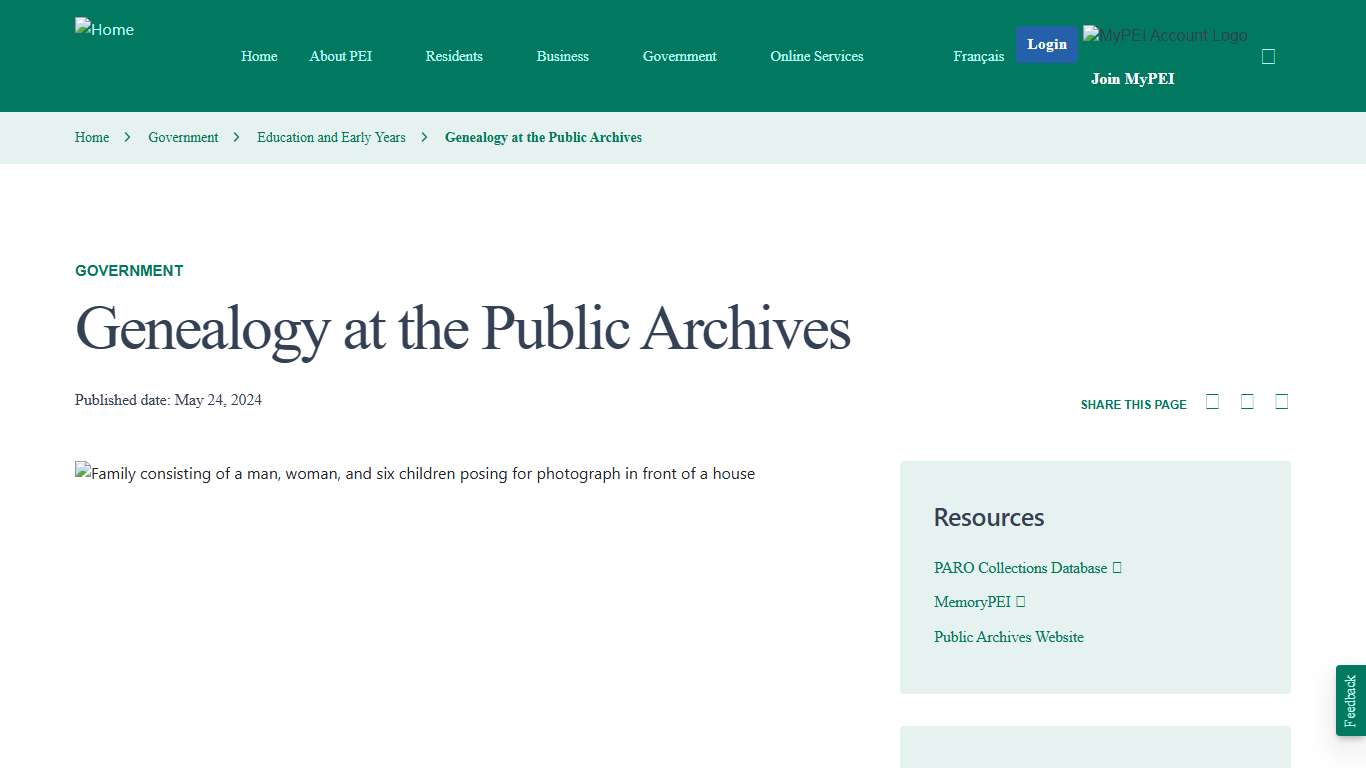
Task: Open the site search icon in header
Action: 1268,56
